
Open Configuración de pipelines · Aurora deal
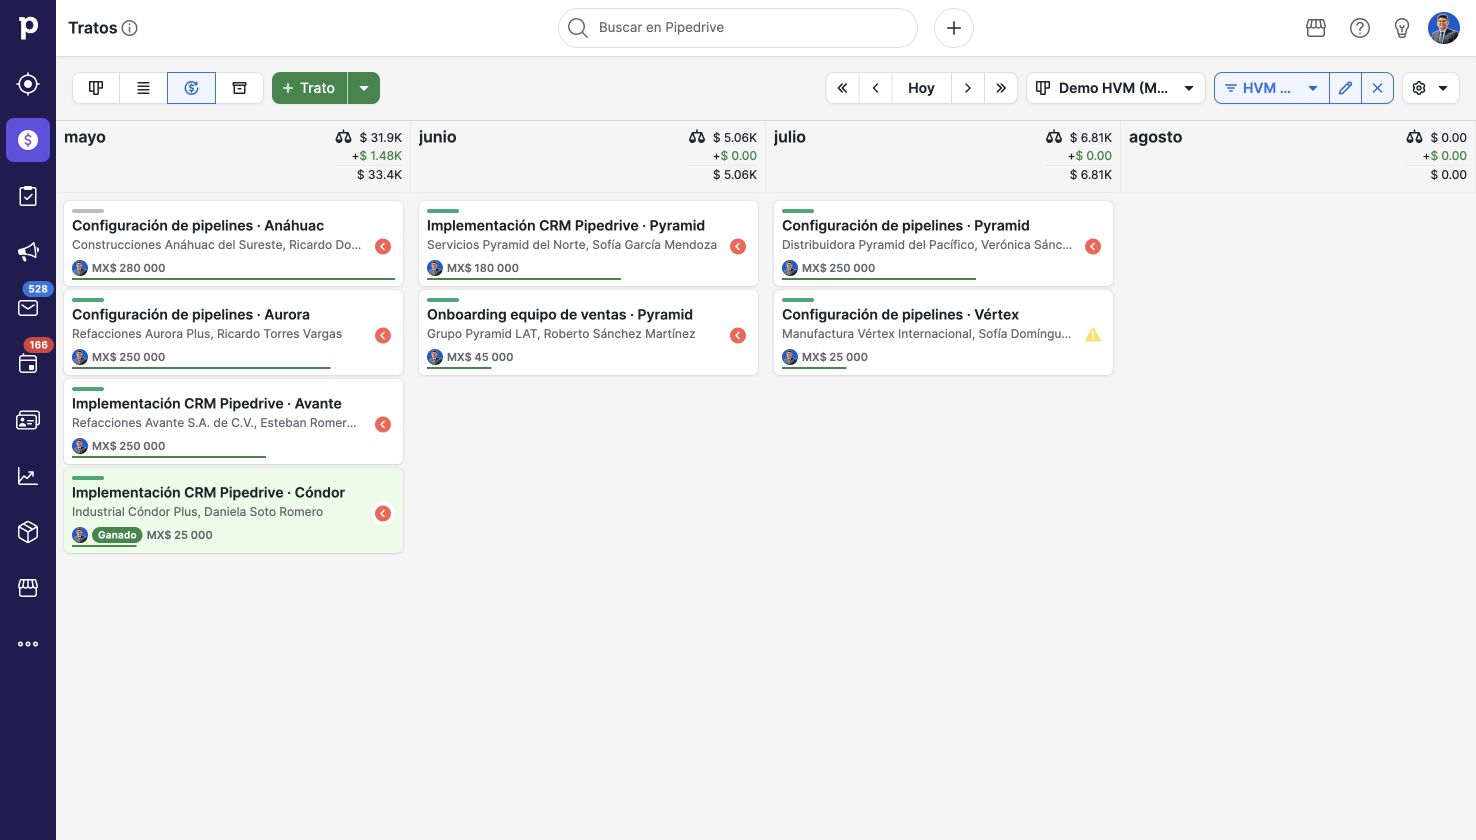point(233,332)
